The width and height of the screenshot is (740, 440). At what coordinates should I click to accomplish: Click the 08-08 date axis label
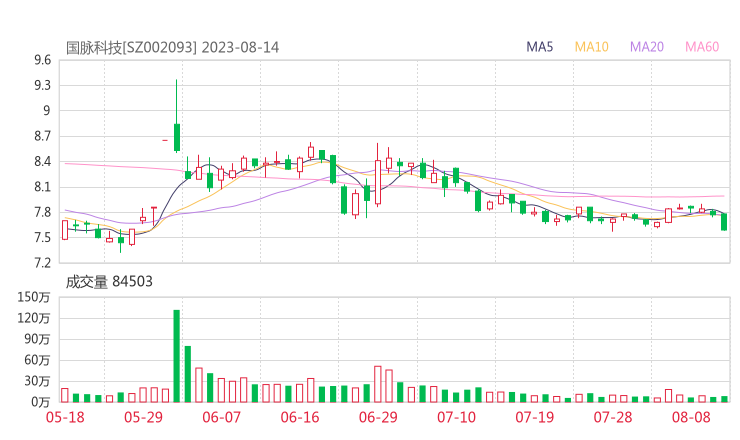[x=691, y=417]
